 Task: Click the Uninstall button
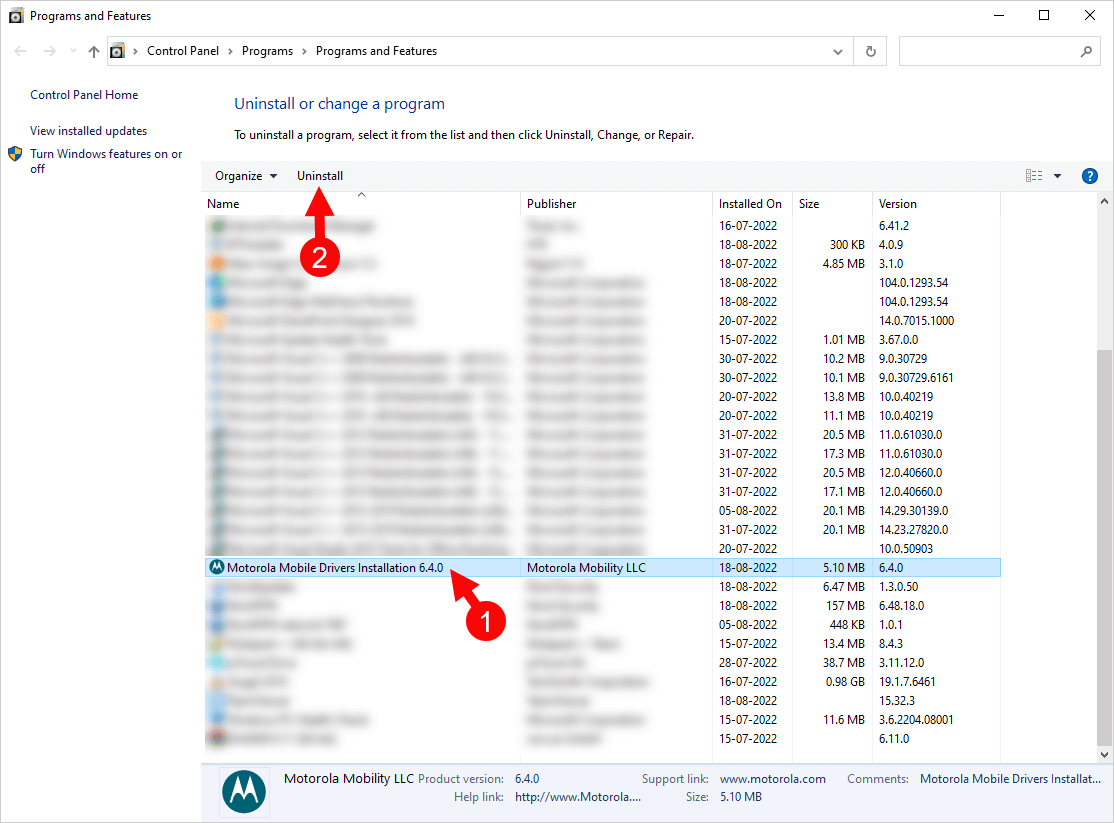coord(320,175)
